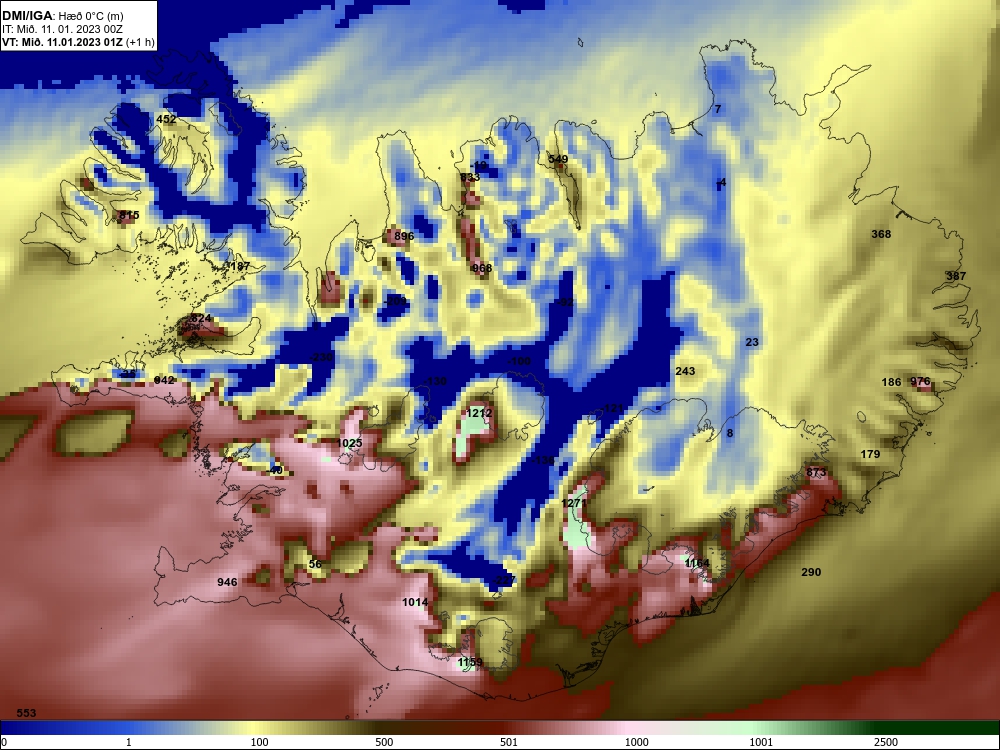The image size is (1000, 750).
Task: Click the '290' value off the southeast coast
Action: pos(811,572)
